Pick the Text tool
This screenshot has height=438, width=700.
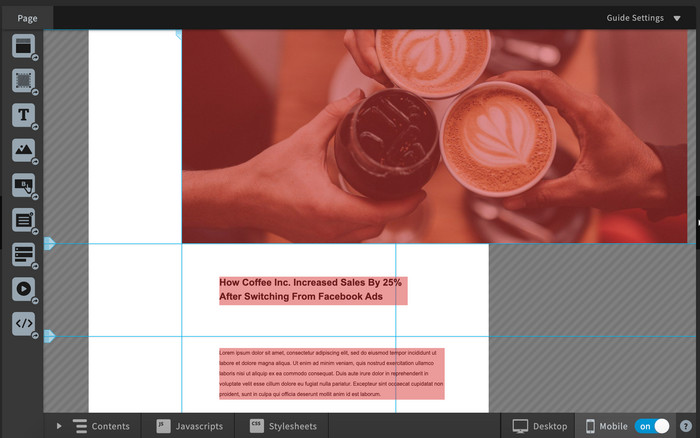click(23, 115)
